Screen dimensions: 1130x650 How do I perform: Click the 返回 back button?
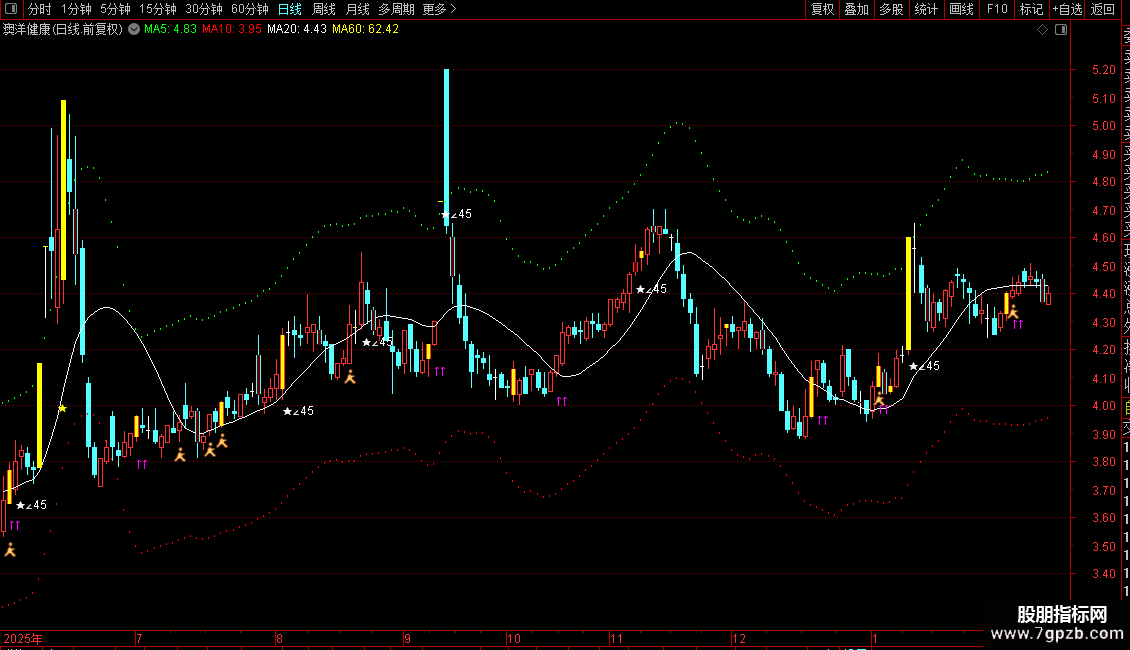[1103, 9]
